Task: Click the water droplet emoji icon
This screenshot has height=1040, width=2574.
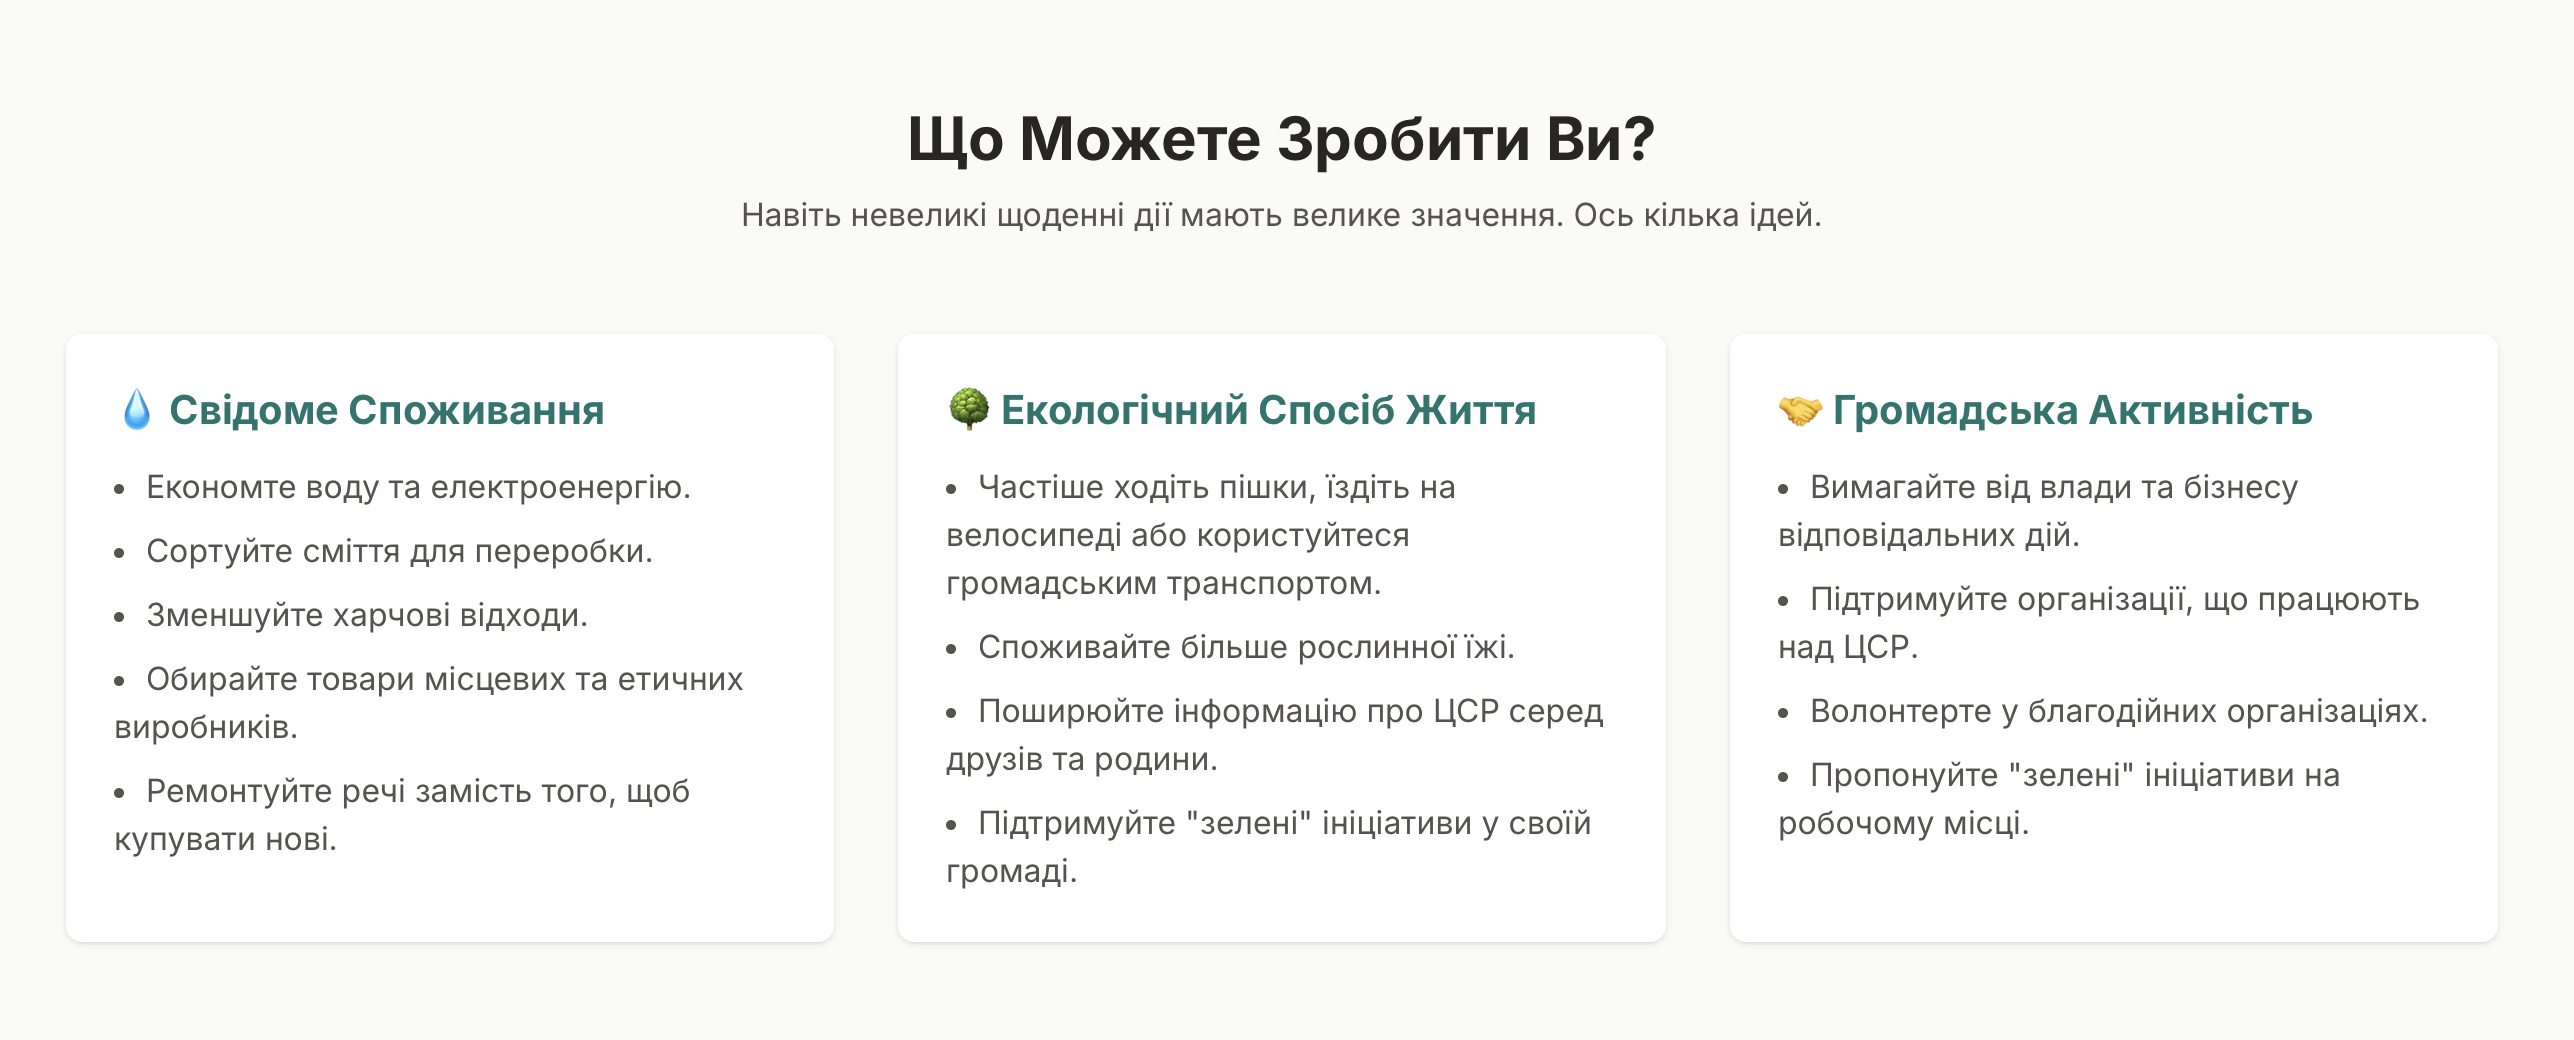Action: (137, 410)
